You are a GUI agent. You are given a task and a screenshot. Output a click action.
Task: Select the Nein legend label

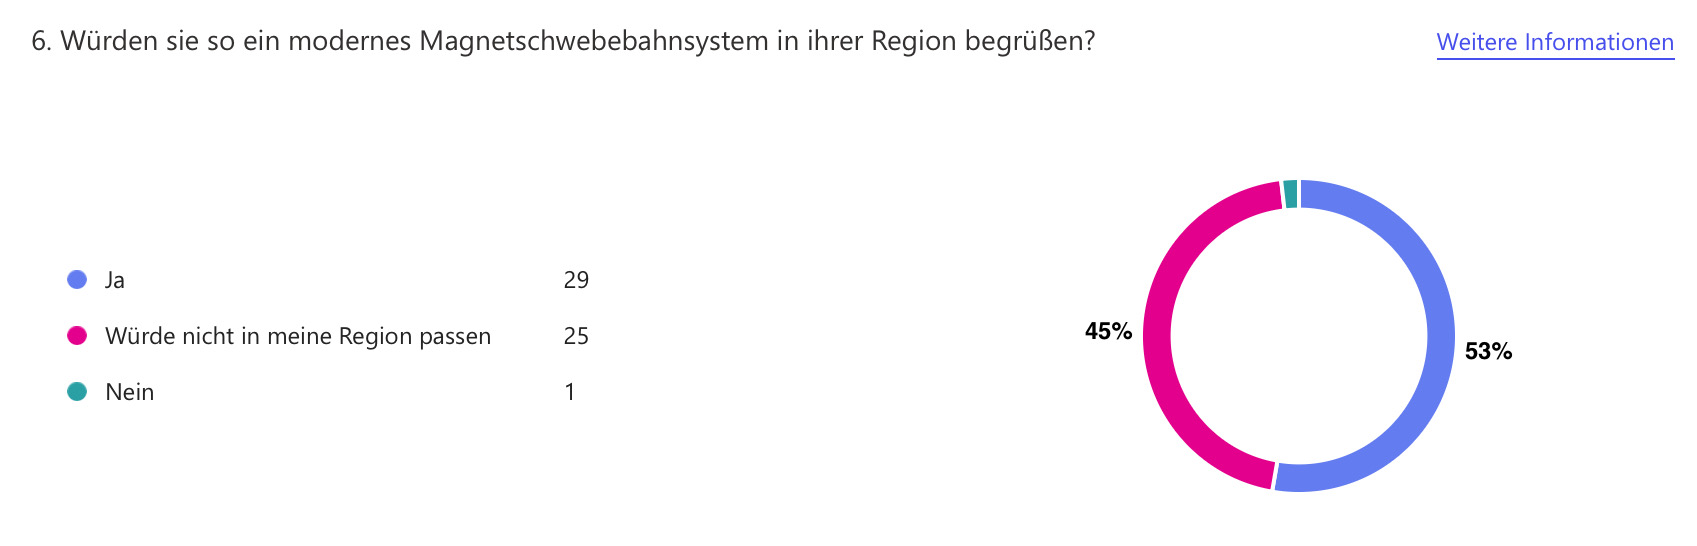pos(130,392)
